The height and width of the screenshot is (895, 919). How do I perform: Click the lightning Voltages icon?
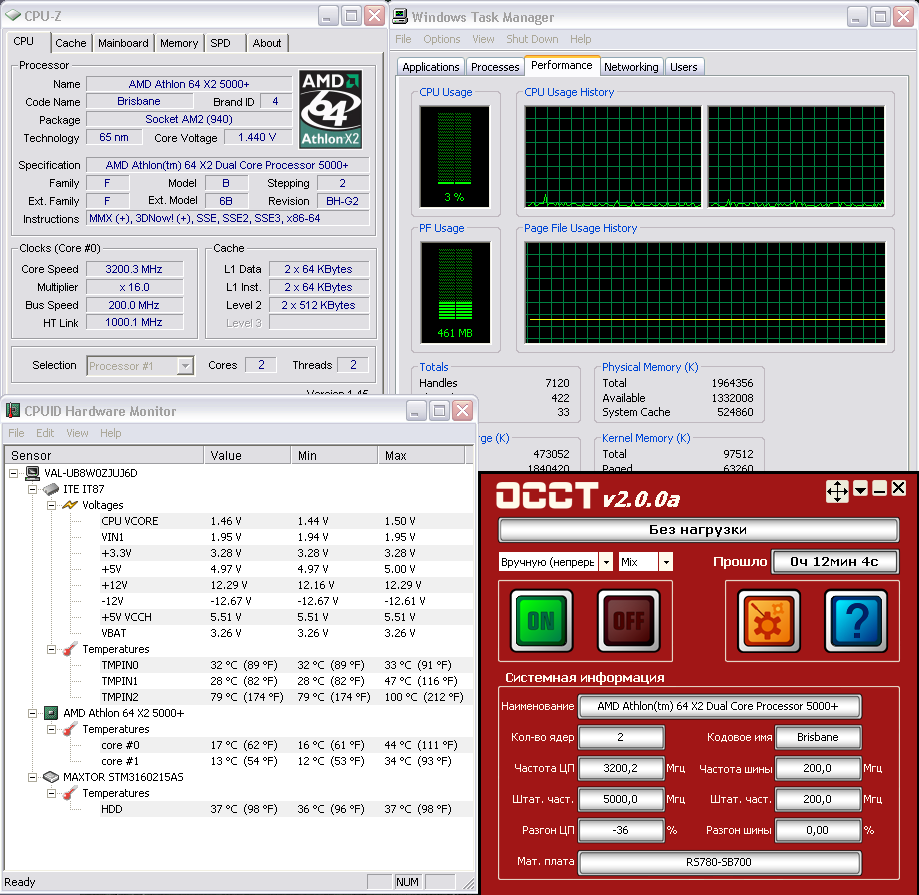[x=70, y=505]
